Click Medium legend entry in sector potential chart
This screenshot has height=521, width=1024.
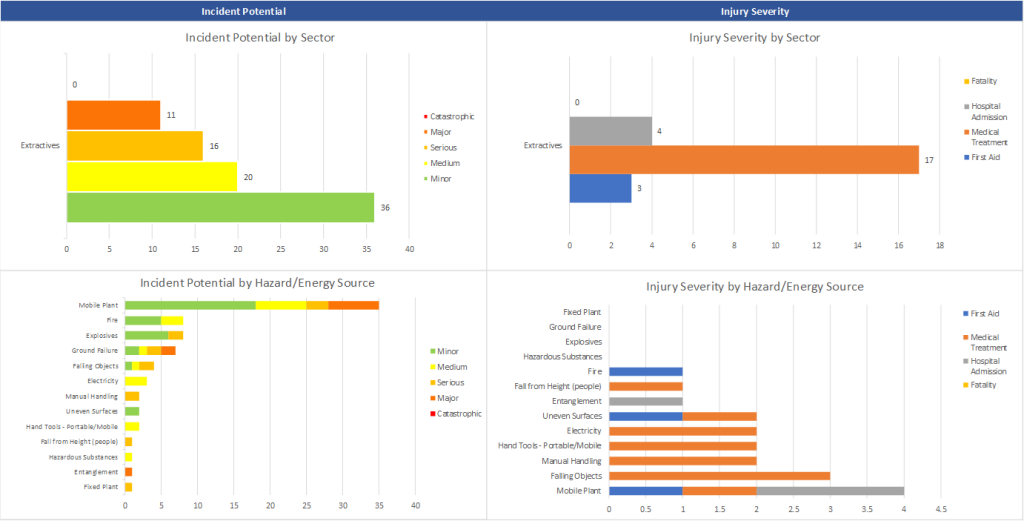click(441, 163)
